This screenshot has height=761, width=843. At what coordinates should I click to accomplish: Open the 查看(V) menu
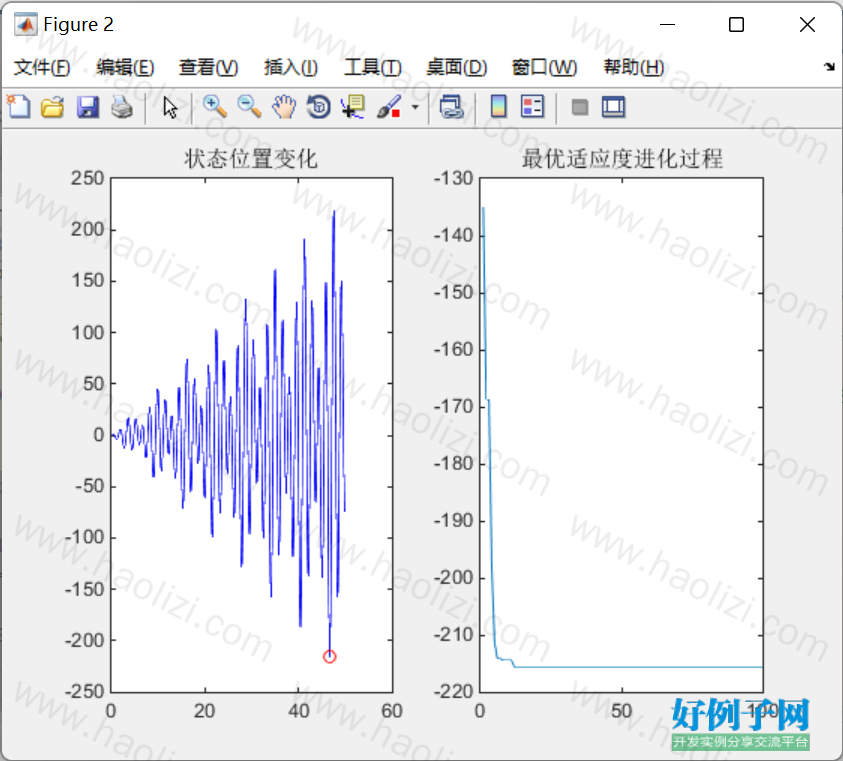coord(209,67)
